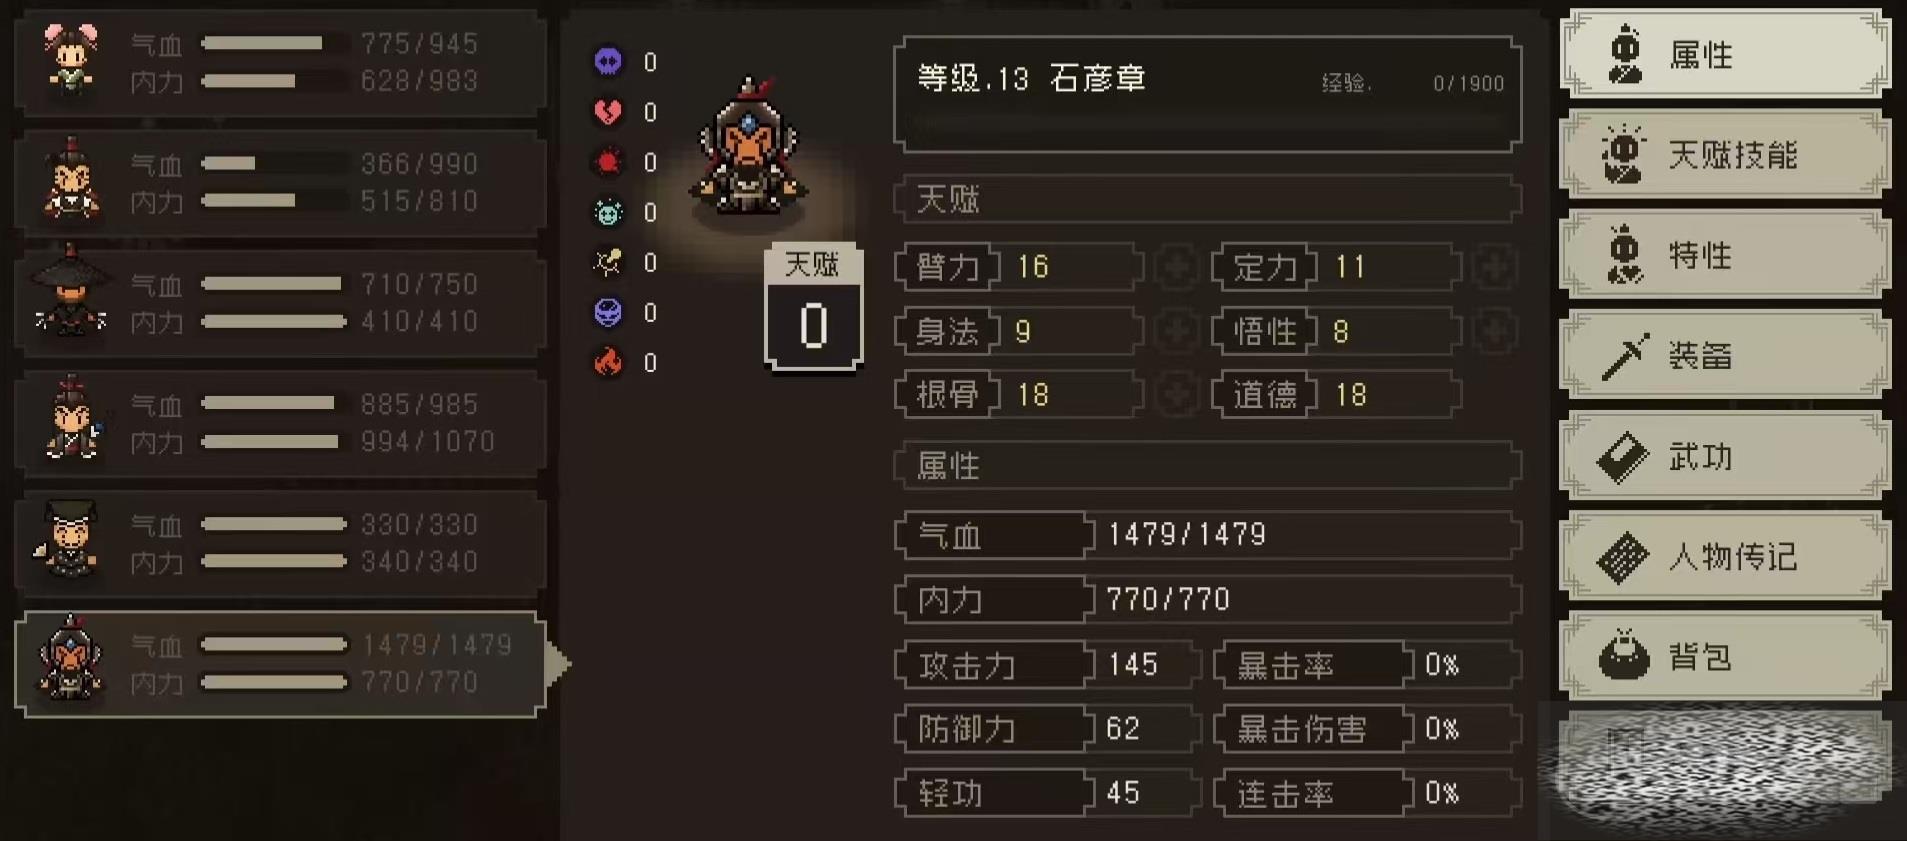
Task: Click the bag icon on 背包 tab
Action: click(1625, 656)
